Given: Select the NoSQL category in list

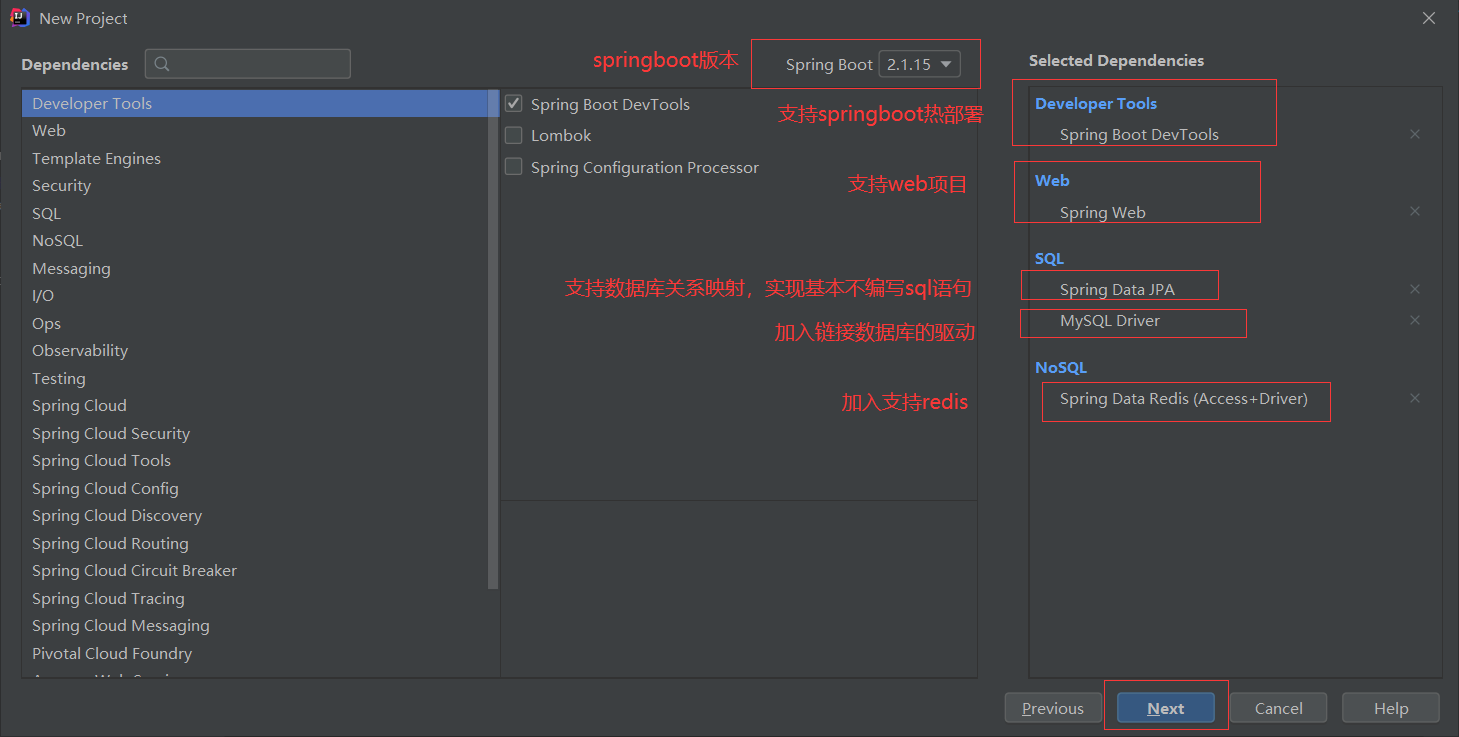Looking at the screenshot, I should (255, 240).
